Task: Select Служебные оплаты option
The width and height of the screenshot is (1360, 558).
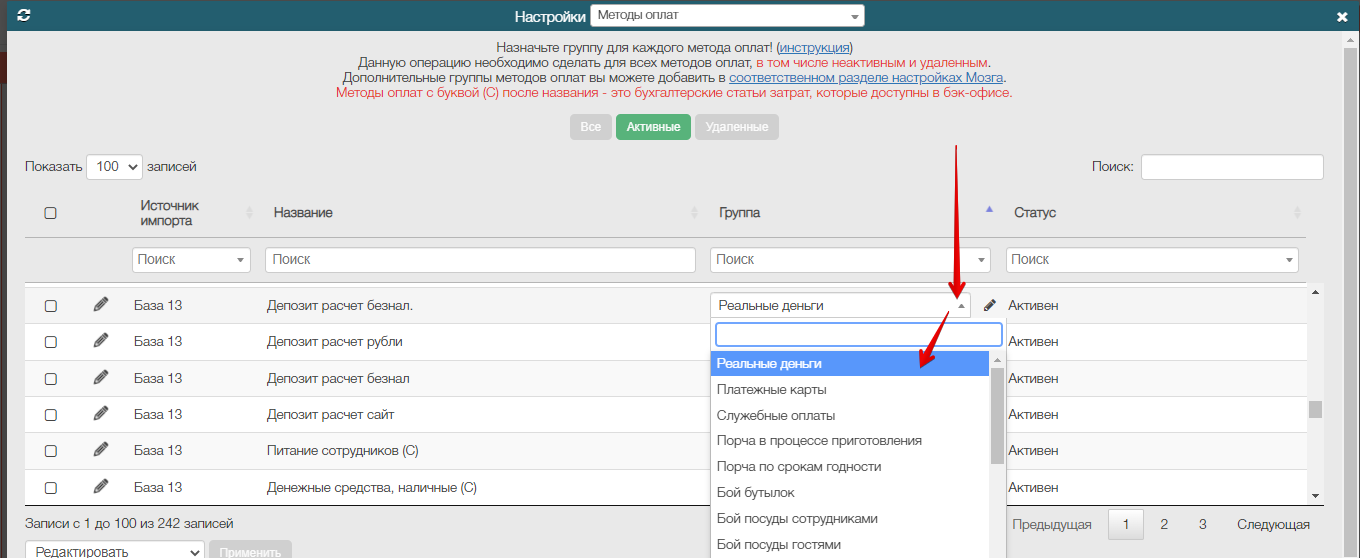Action: point(850,415)
